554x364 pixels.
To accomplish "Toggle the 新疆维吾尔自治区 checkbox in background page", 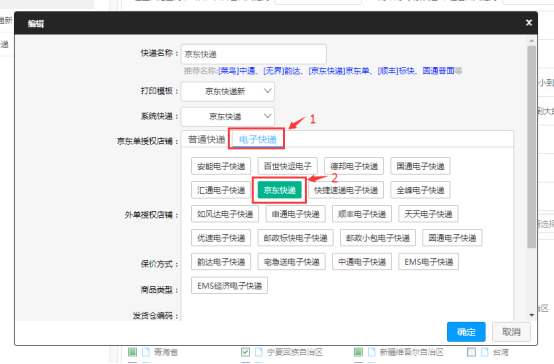I will (x=358, y=352).
